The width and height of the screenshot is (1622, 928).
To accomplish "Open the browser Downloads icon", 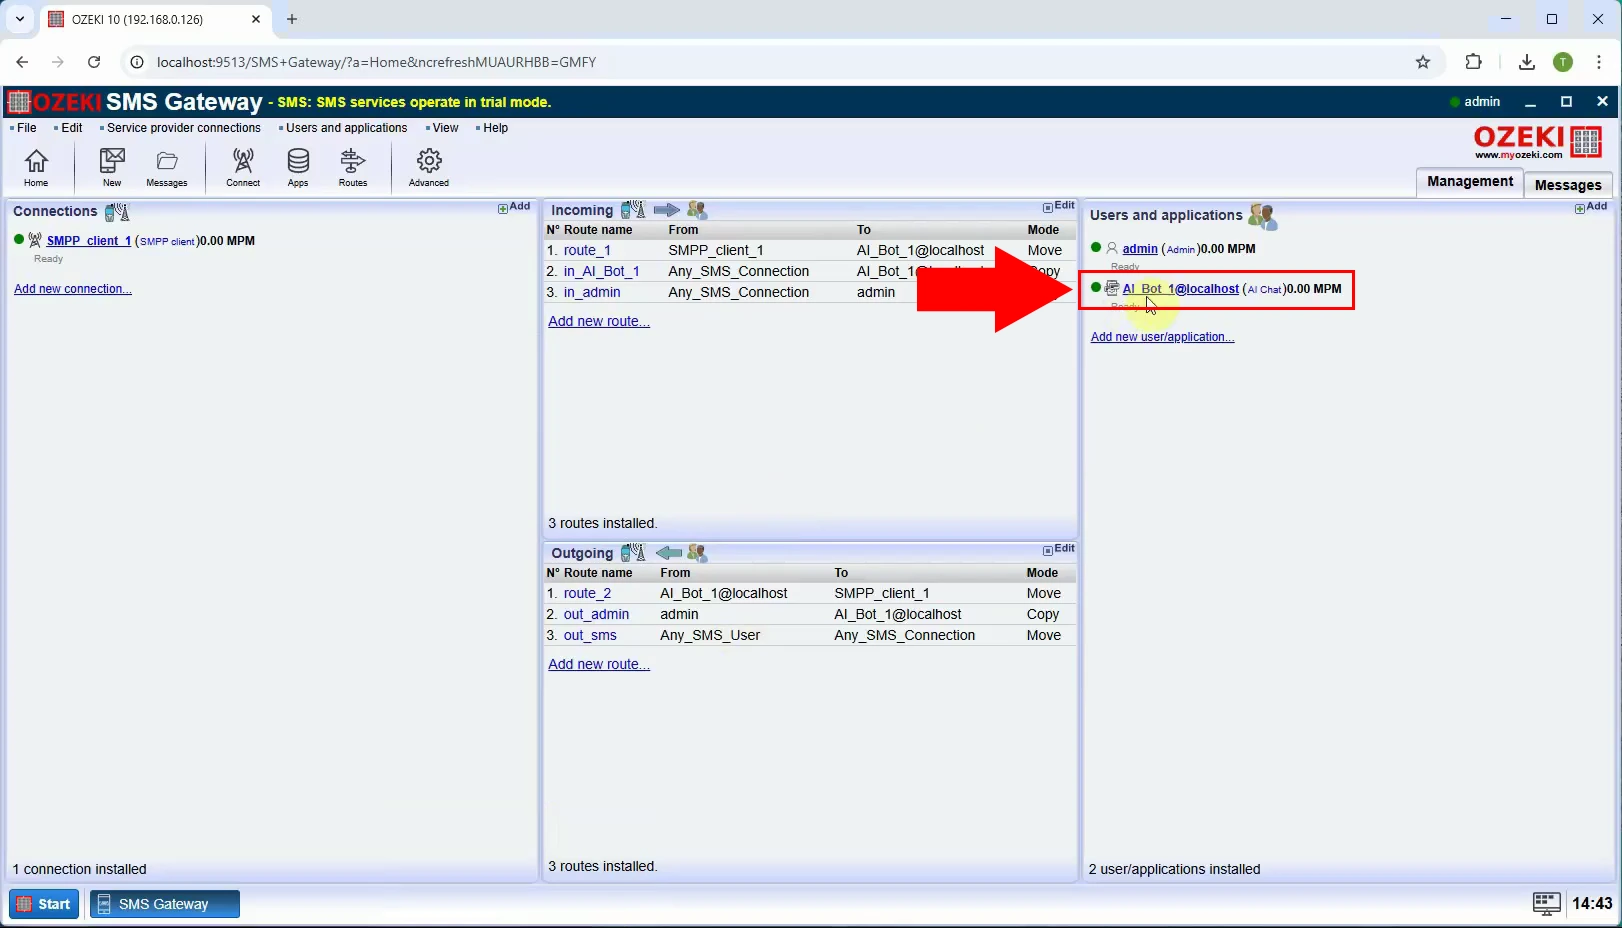I will tap(1526, 62).
